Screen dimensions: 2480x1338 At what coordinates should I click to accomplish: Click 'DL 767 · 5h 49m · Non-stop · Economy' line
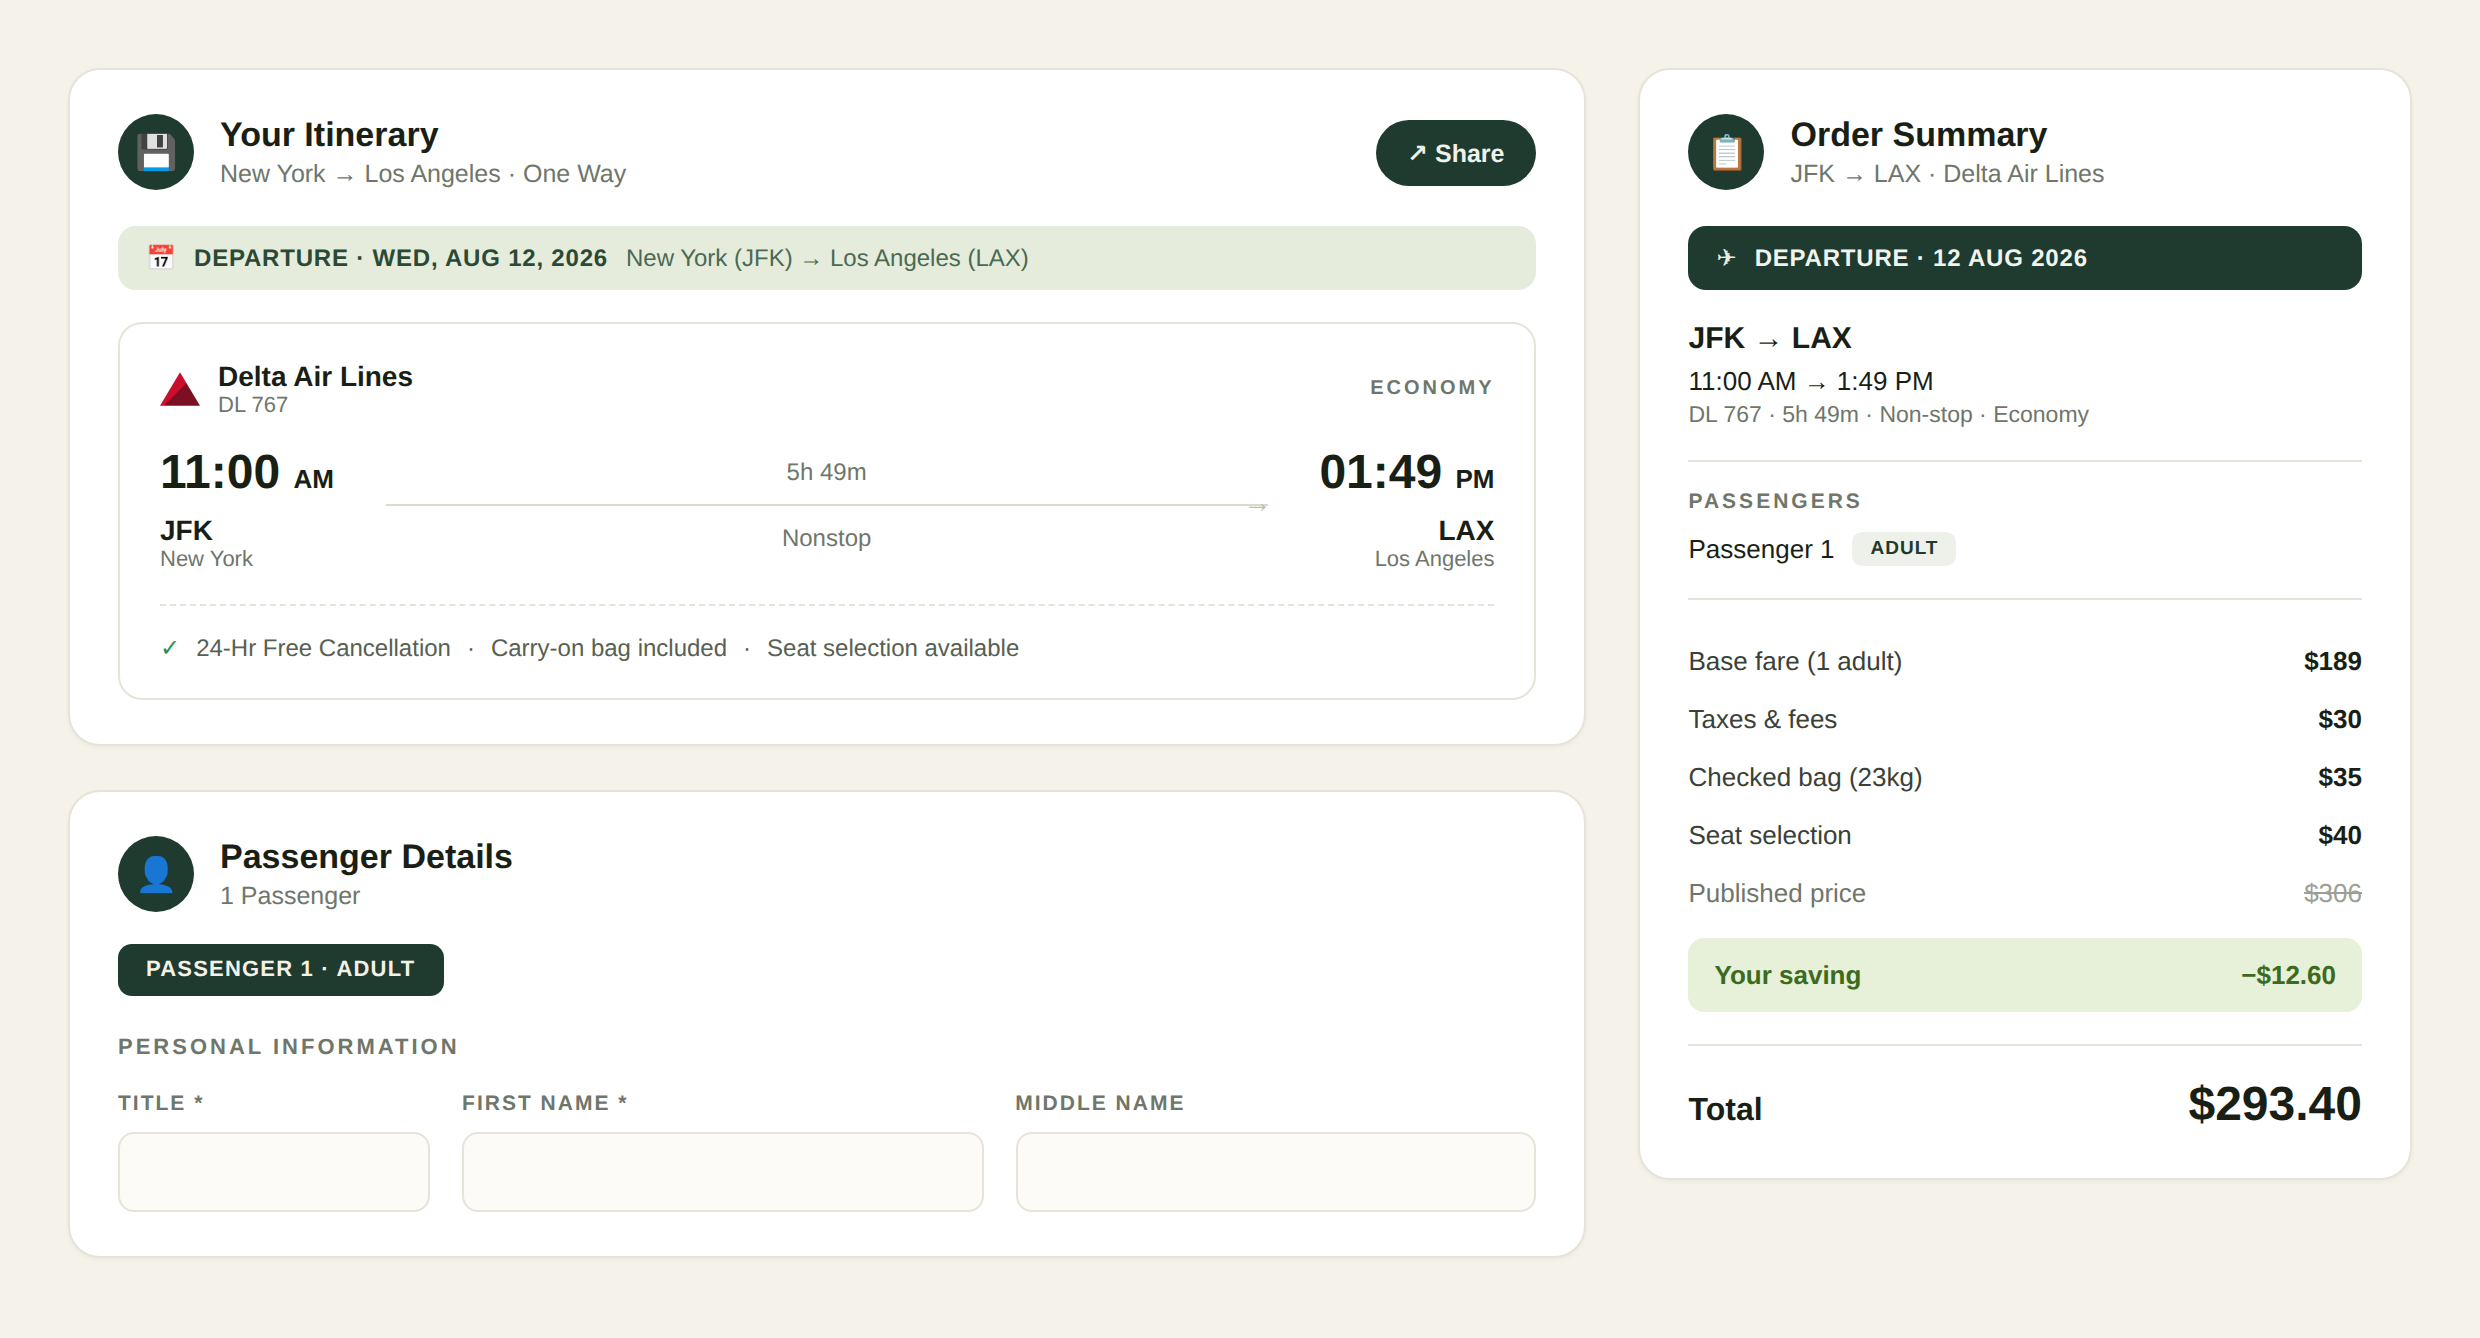click(x=1888, y=414)
